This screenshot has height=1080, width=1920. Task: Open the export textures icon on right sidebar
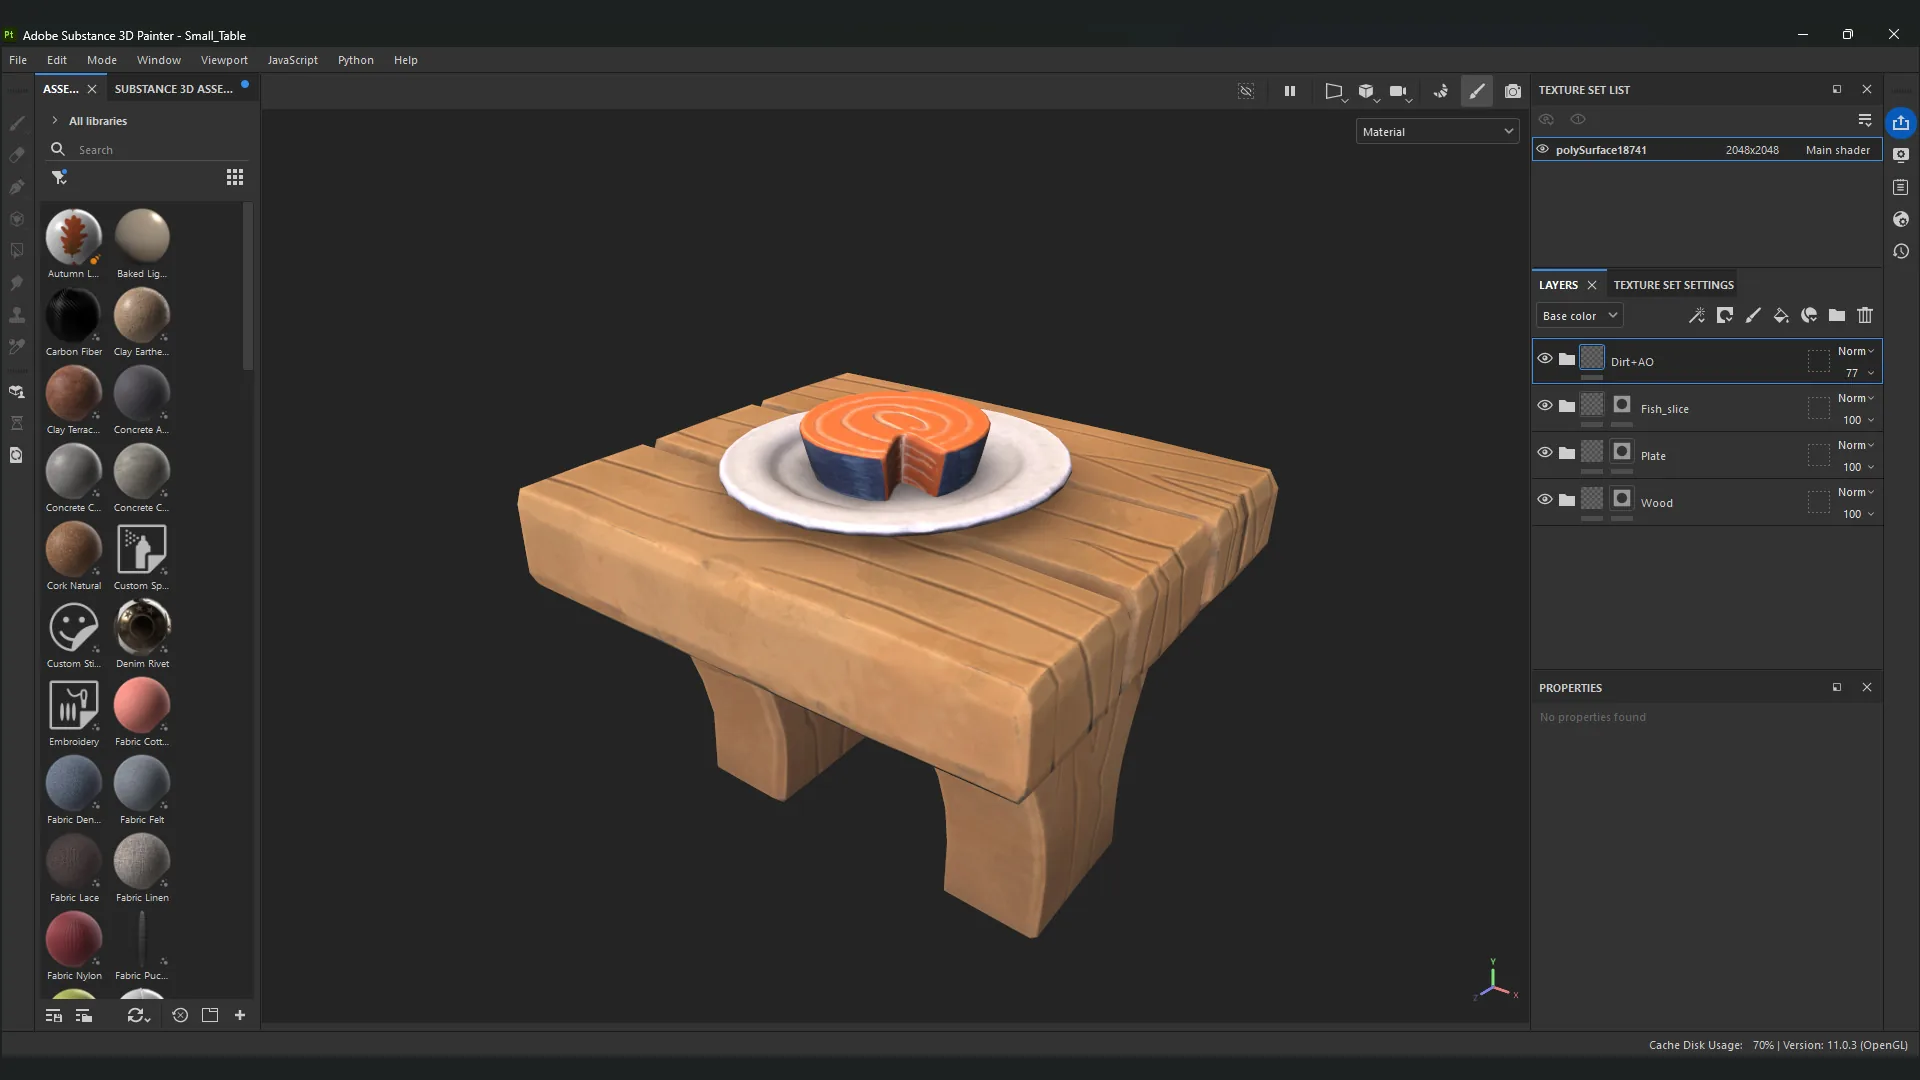click(x=1901, y=123)
